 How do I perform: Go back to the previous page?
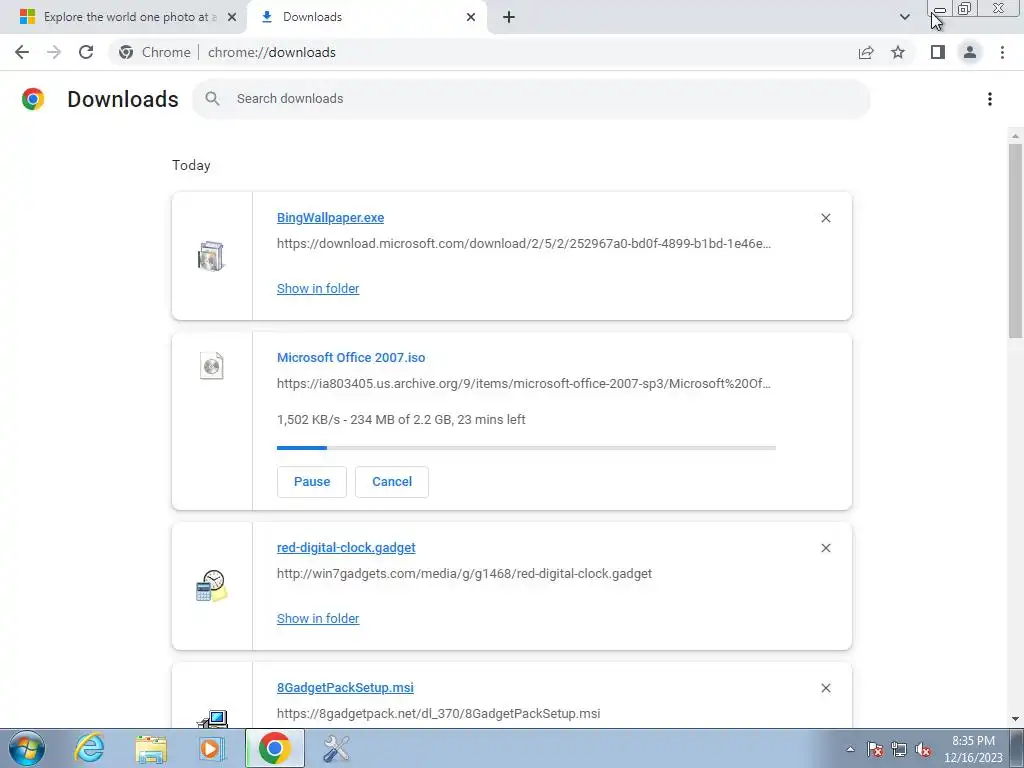click(22, 52)
